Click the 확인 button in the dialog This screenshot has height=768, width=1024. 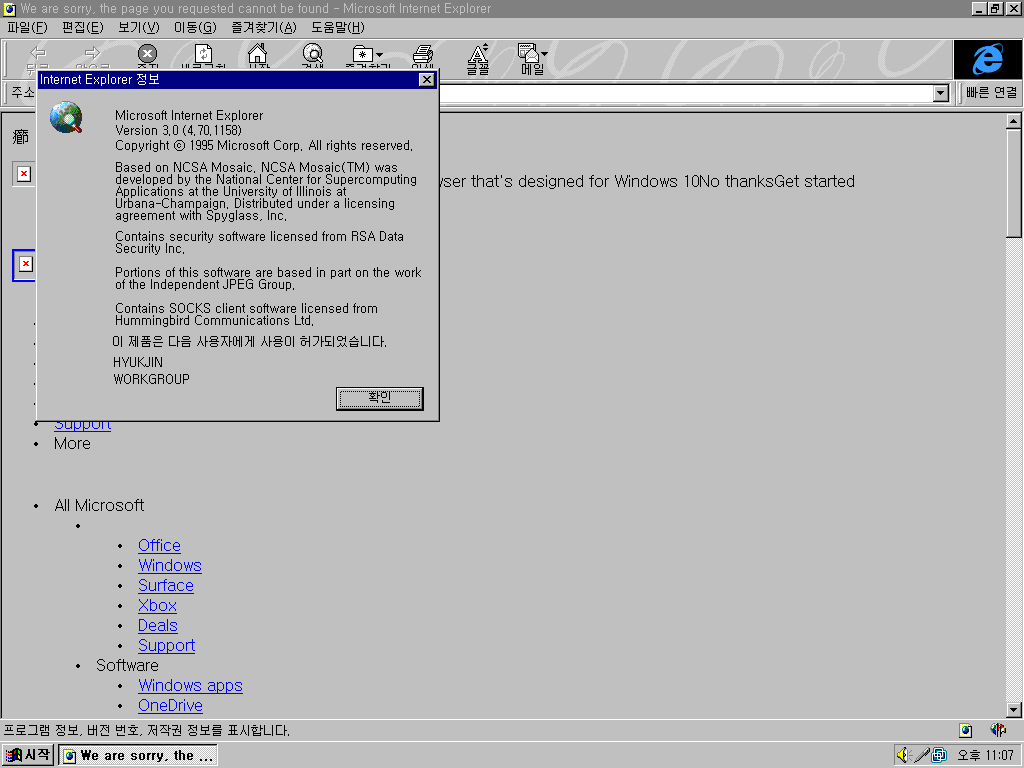(x=379, y=398)
